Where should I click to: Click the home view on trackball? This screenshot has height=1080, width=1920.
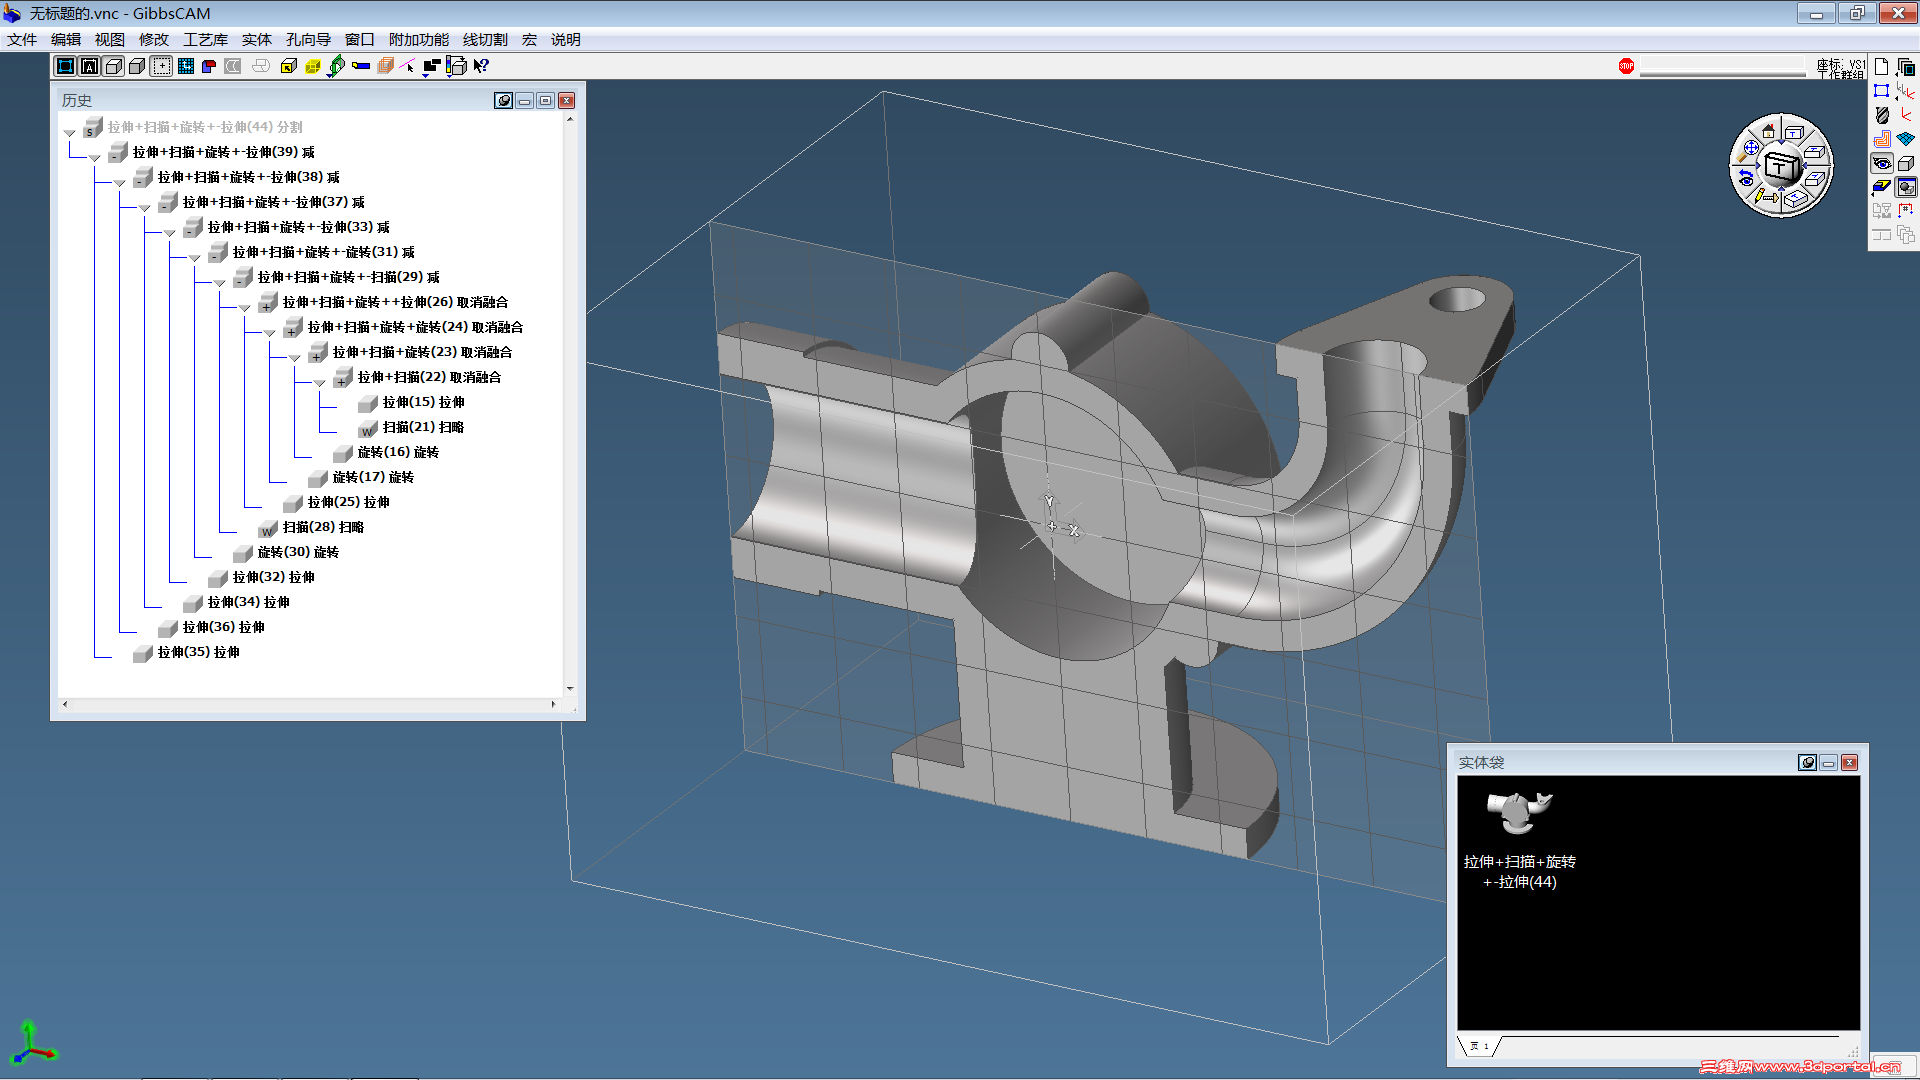pos(1768,132)
